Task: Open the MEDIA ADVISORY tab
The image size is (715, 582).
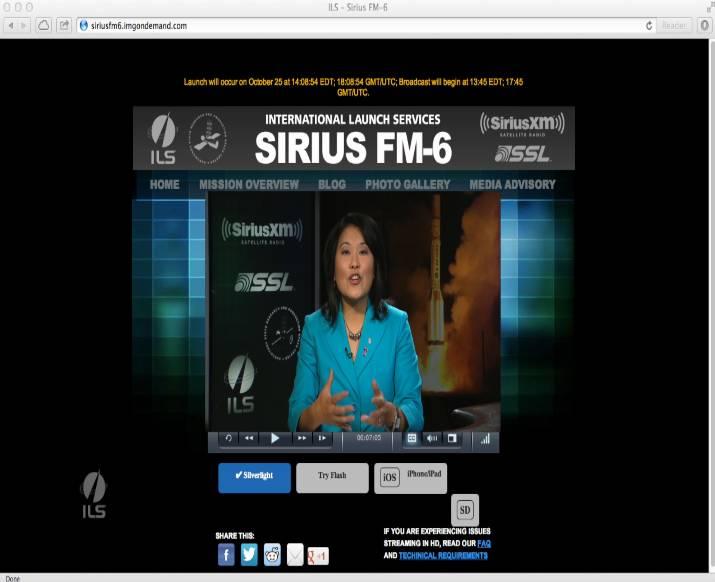Action: pyautogui.click(x=513, y=185)
